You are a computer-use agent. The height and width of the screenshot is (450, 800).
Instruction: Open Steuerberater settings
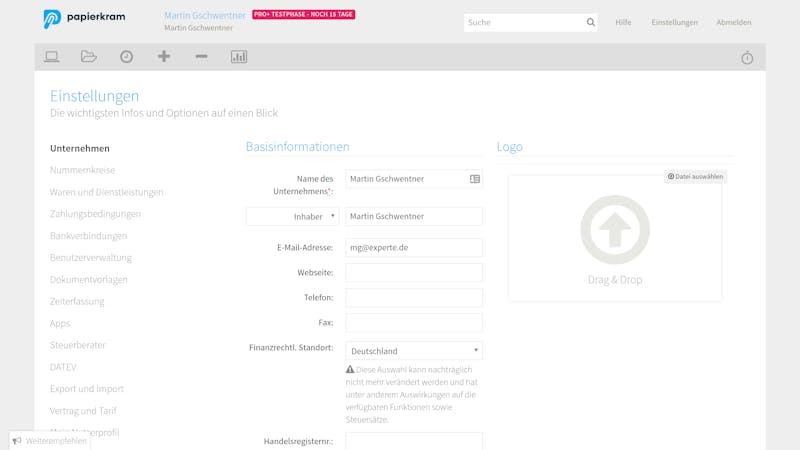point(78,345)
